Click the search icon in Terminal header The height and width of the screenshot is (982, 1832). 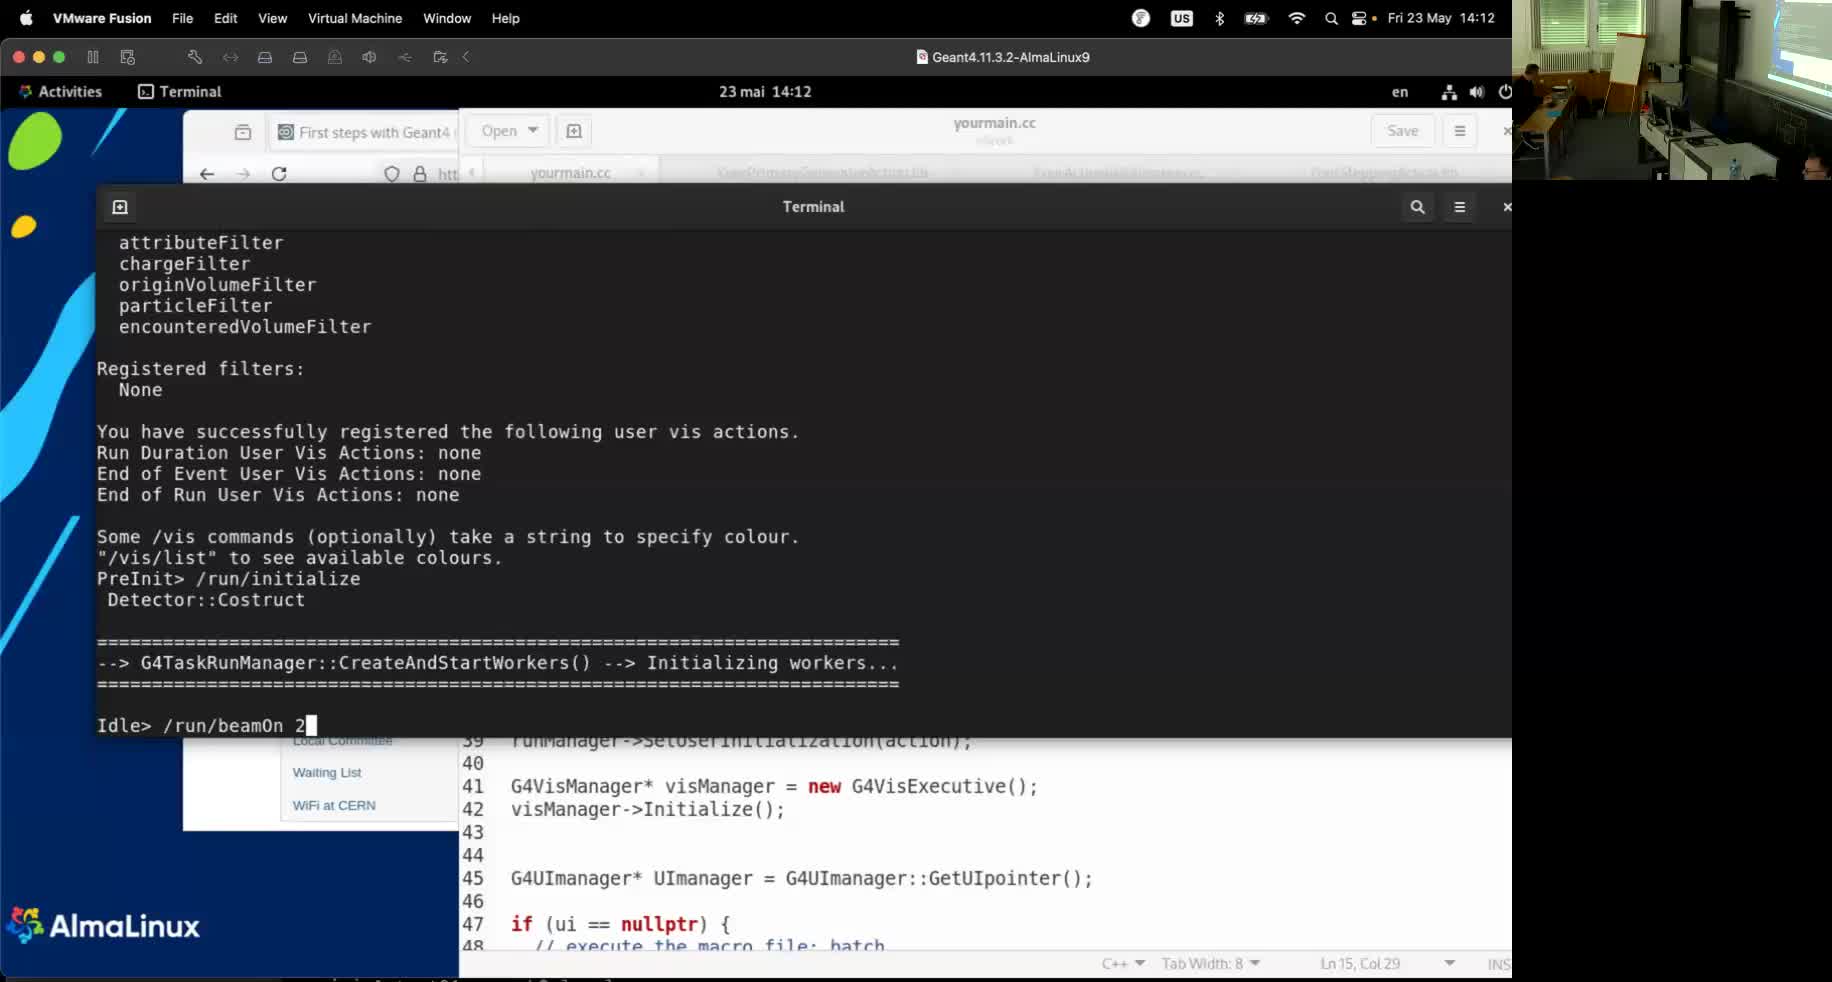[x=1417, y=207]
